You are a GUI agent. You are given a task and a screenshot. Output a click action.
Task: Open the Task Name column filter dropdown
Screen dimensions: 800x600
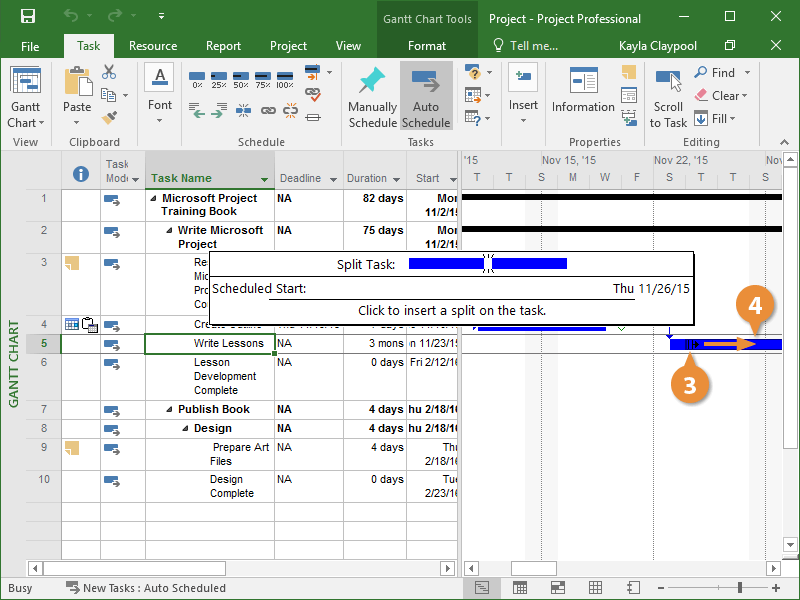[265, 180]
